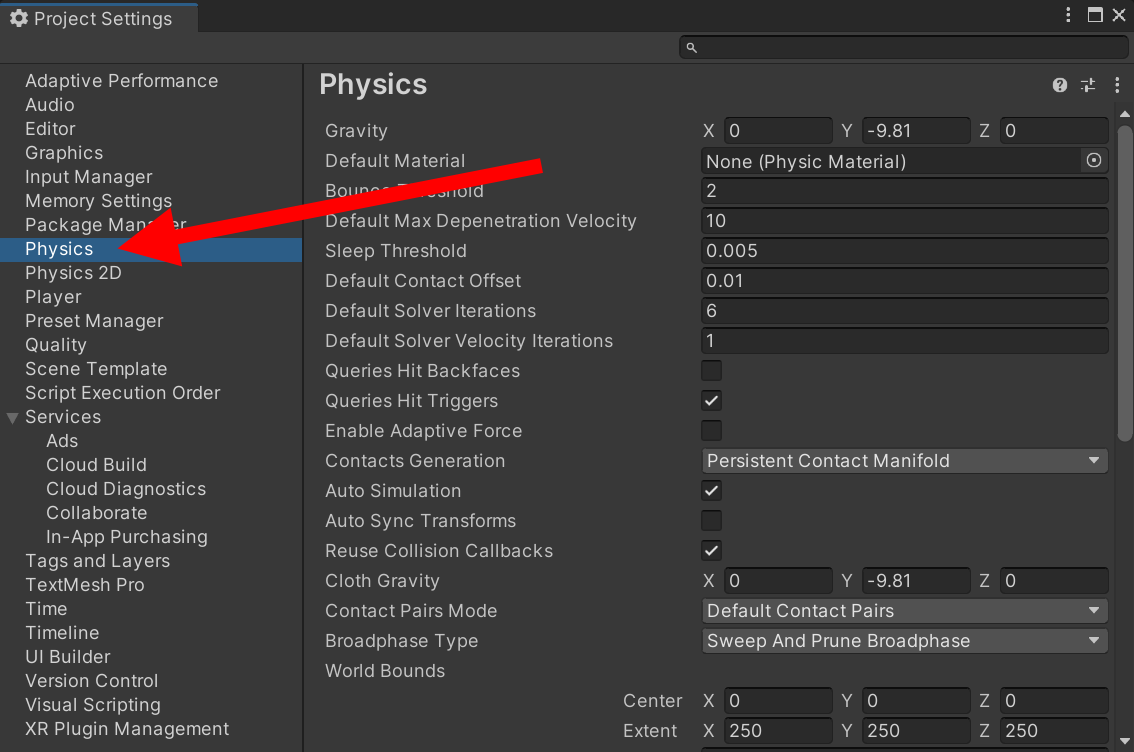The width and height of the screenshot is (1134, 752).
Task: Select Physics 2D category
Action: coord(73,273)
